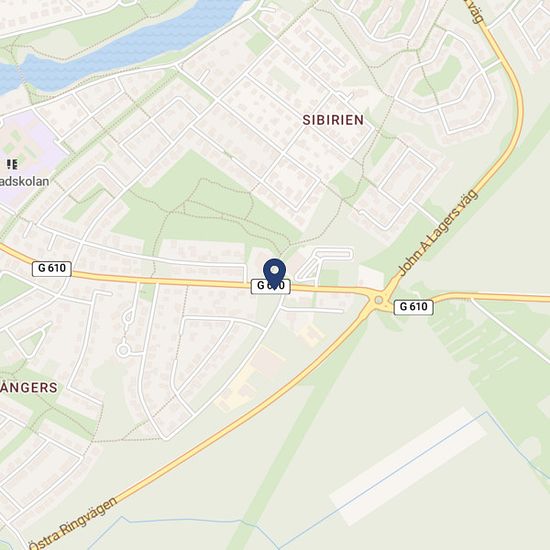
Task: Click the long white strip in southeast field
Action: [409, 467]
